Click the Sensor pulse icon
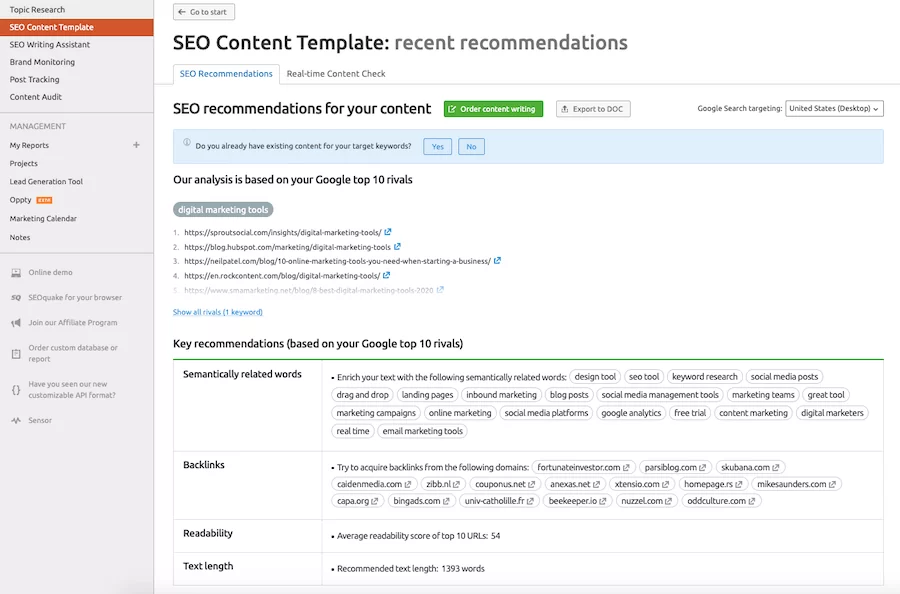Screen dimensions: 900x594 [16, 420]
